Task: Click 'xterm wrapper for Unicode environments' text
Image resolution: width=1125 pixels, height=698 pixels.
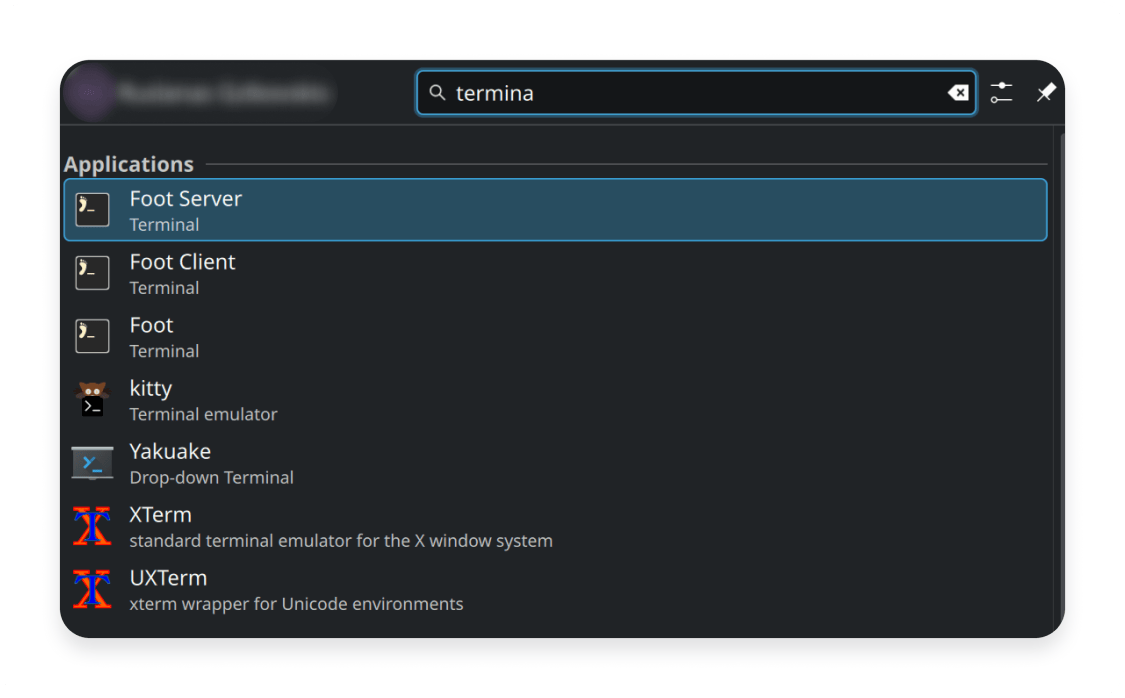Action: [x=296, y=604]
